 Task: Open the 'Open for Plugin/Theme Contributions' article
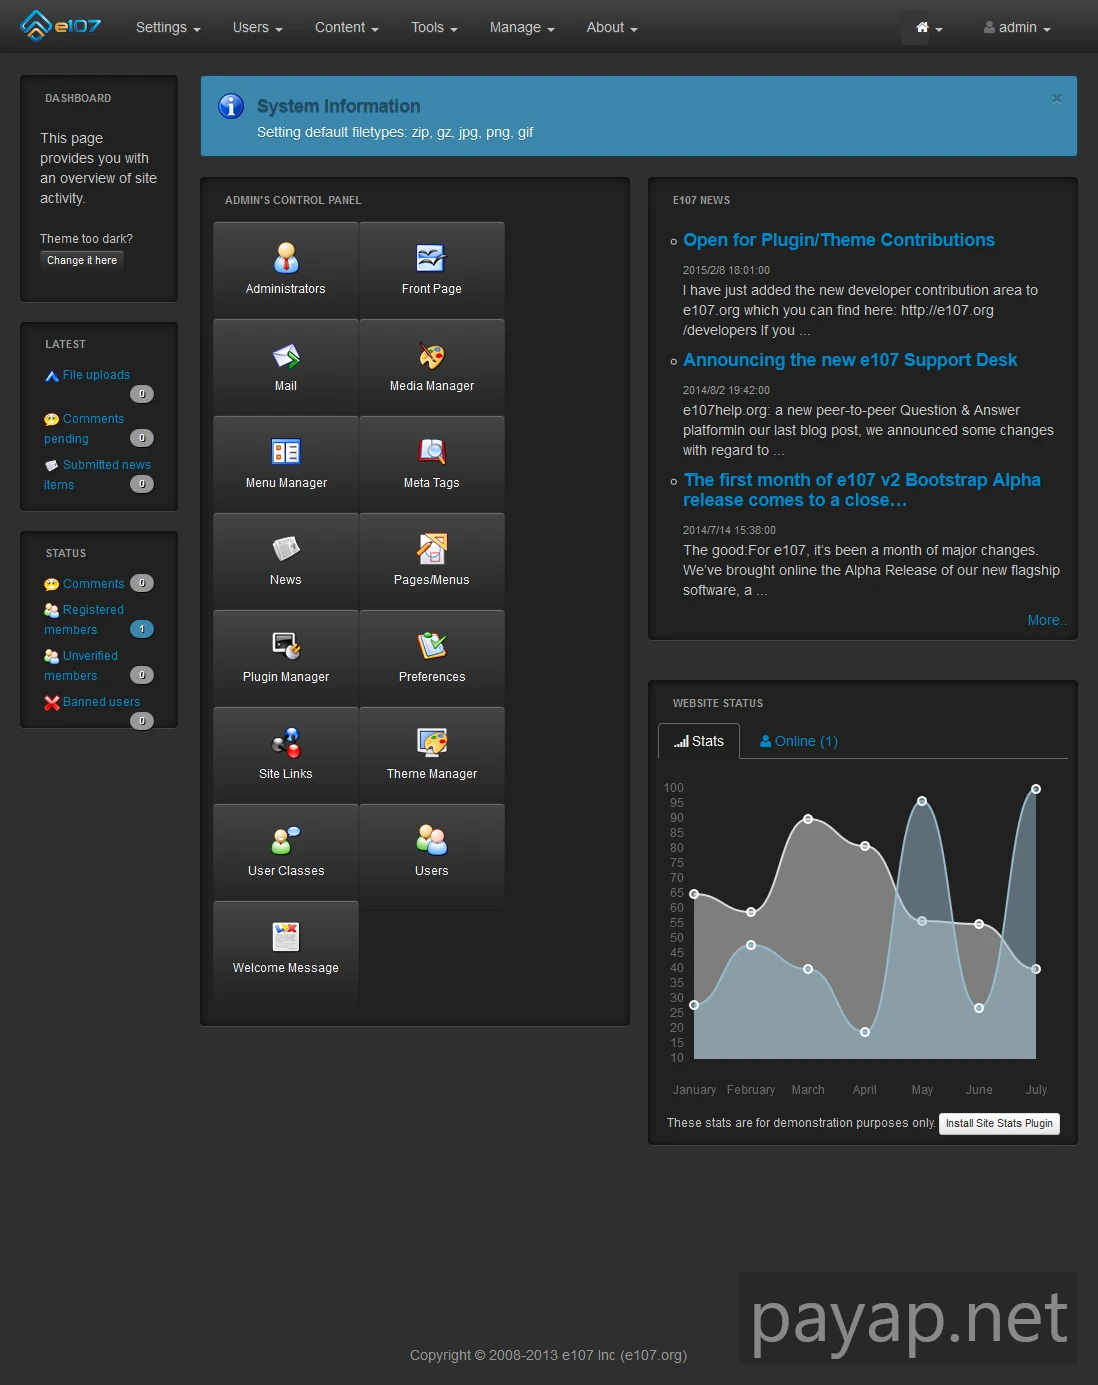coord(838,240)
